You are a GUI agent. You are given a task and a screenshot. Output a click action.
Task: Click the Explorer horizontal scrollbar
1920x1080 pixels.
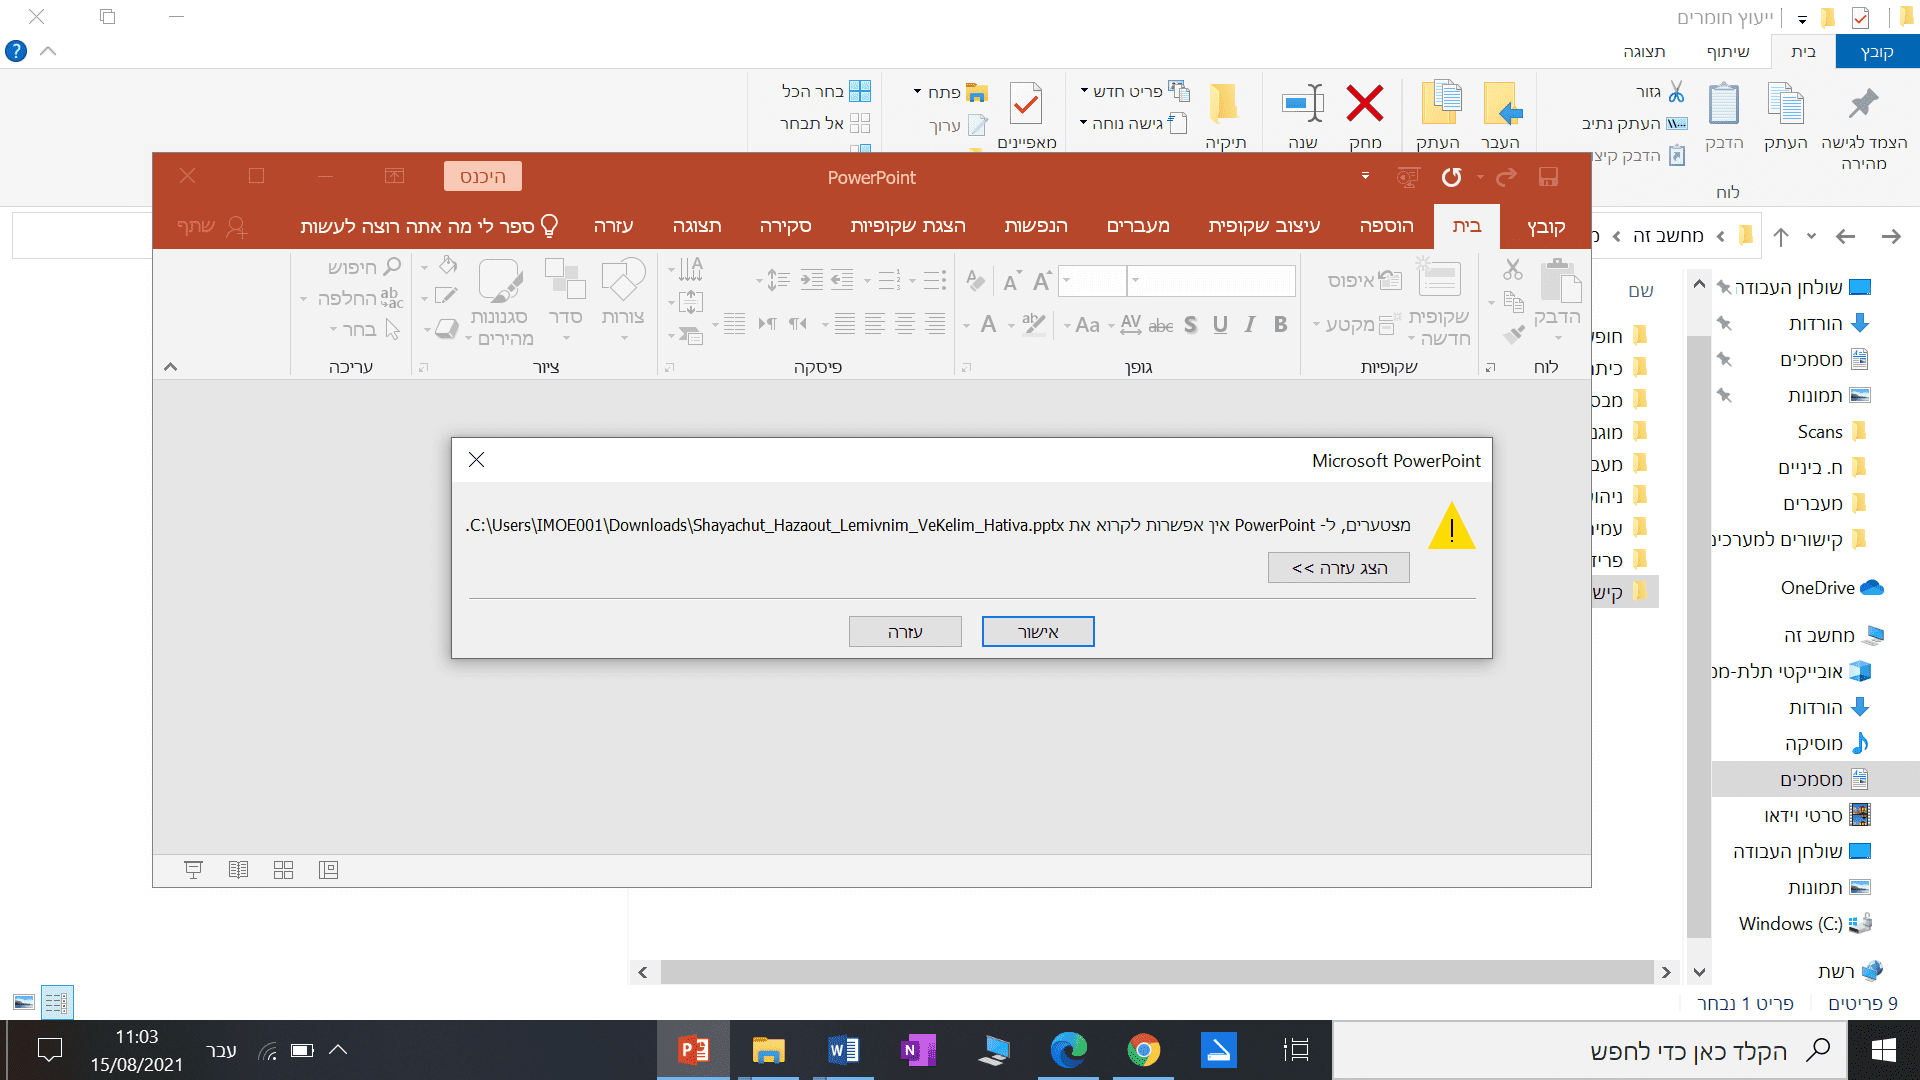click(1155, 972)
